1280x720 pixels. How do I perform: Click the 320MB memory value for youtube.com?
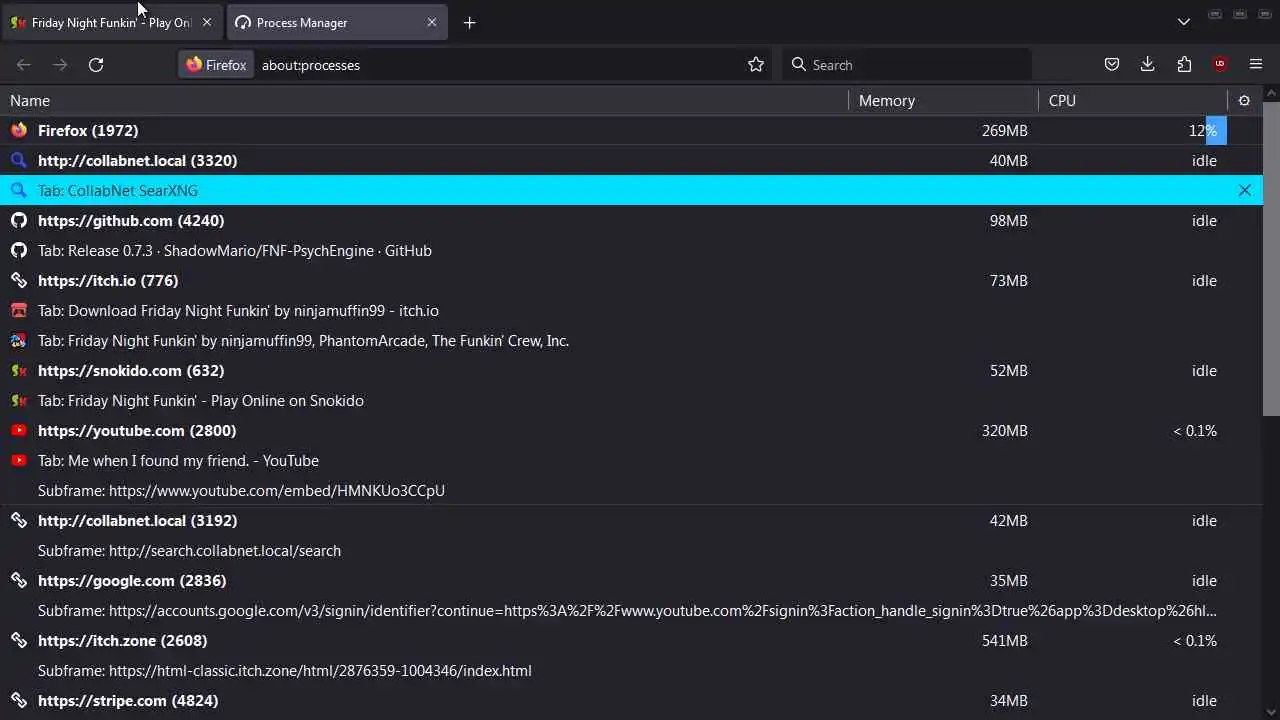tap(1004, 430)
